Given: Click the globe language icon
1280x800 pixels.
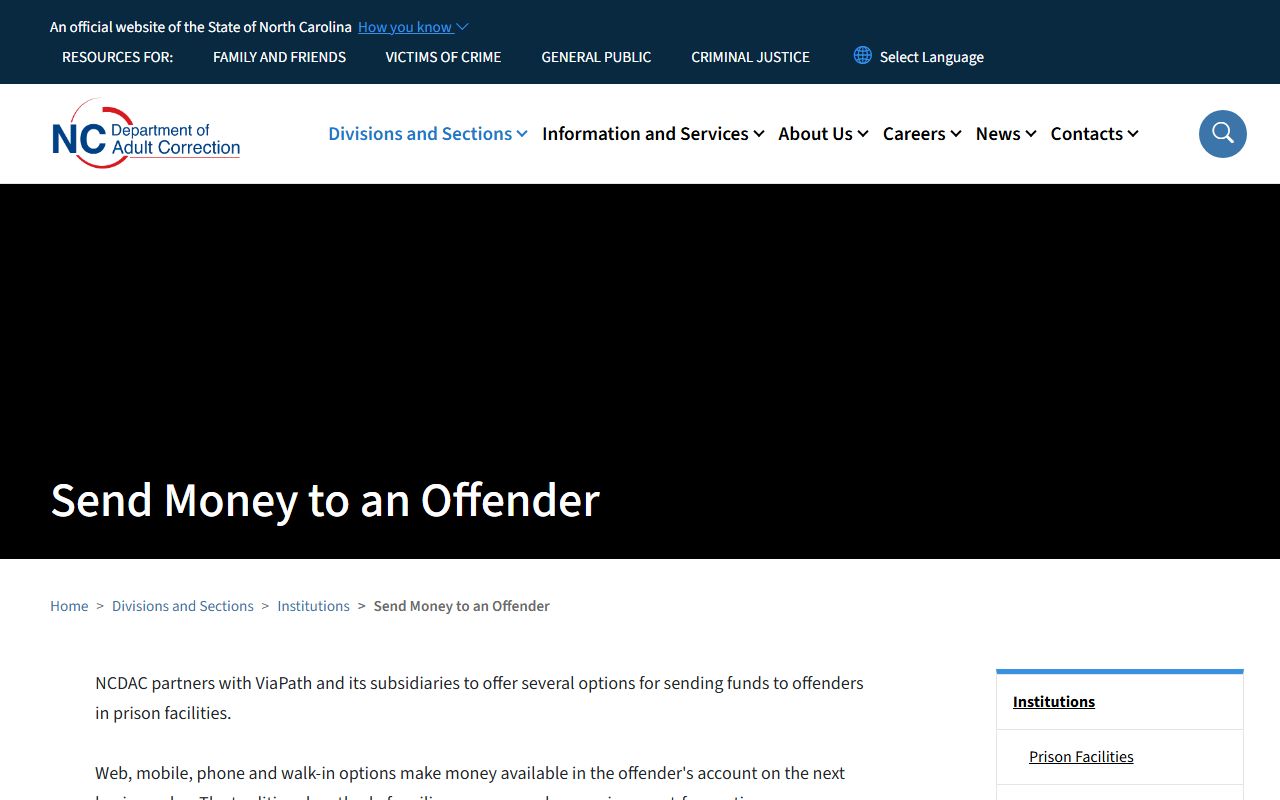Looking at the screenshot, I should click(x=862, y=56).
